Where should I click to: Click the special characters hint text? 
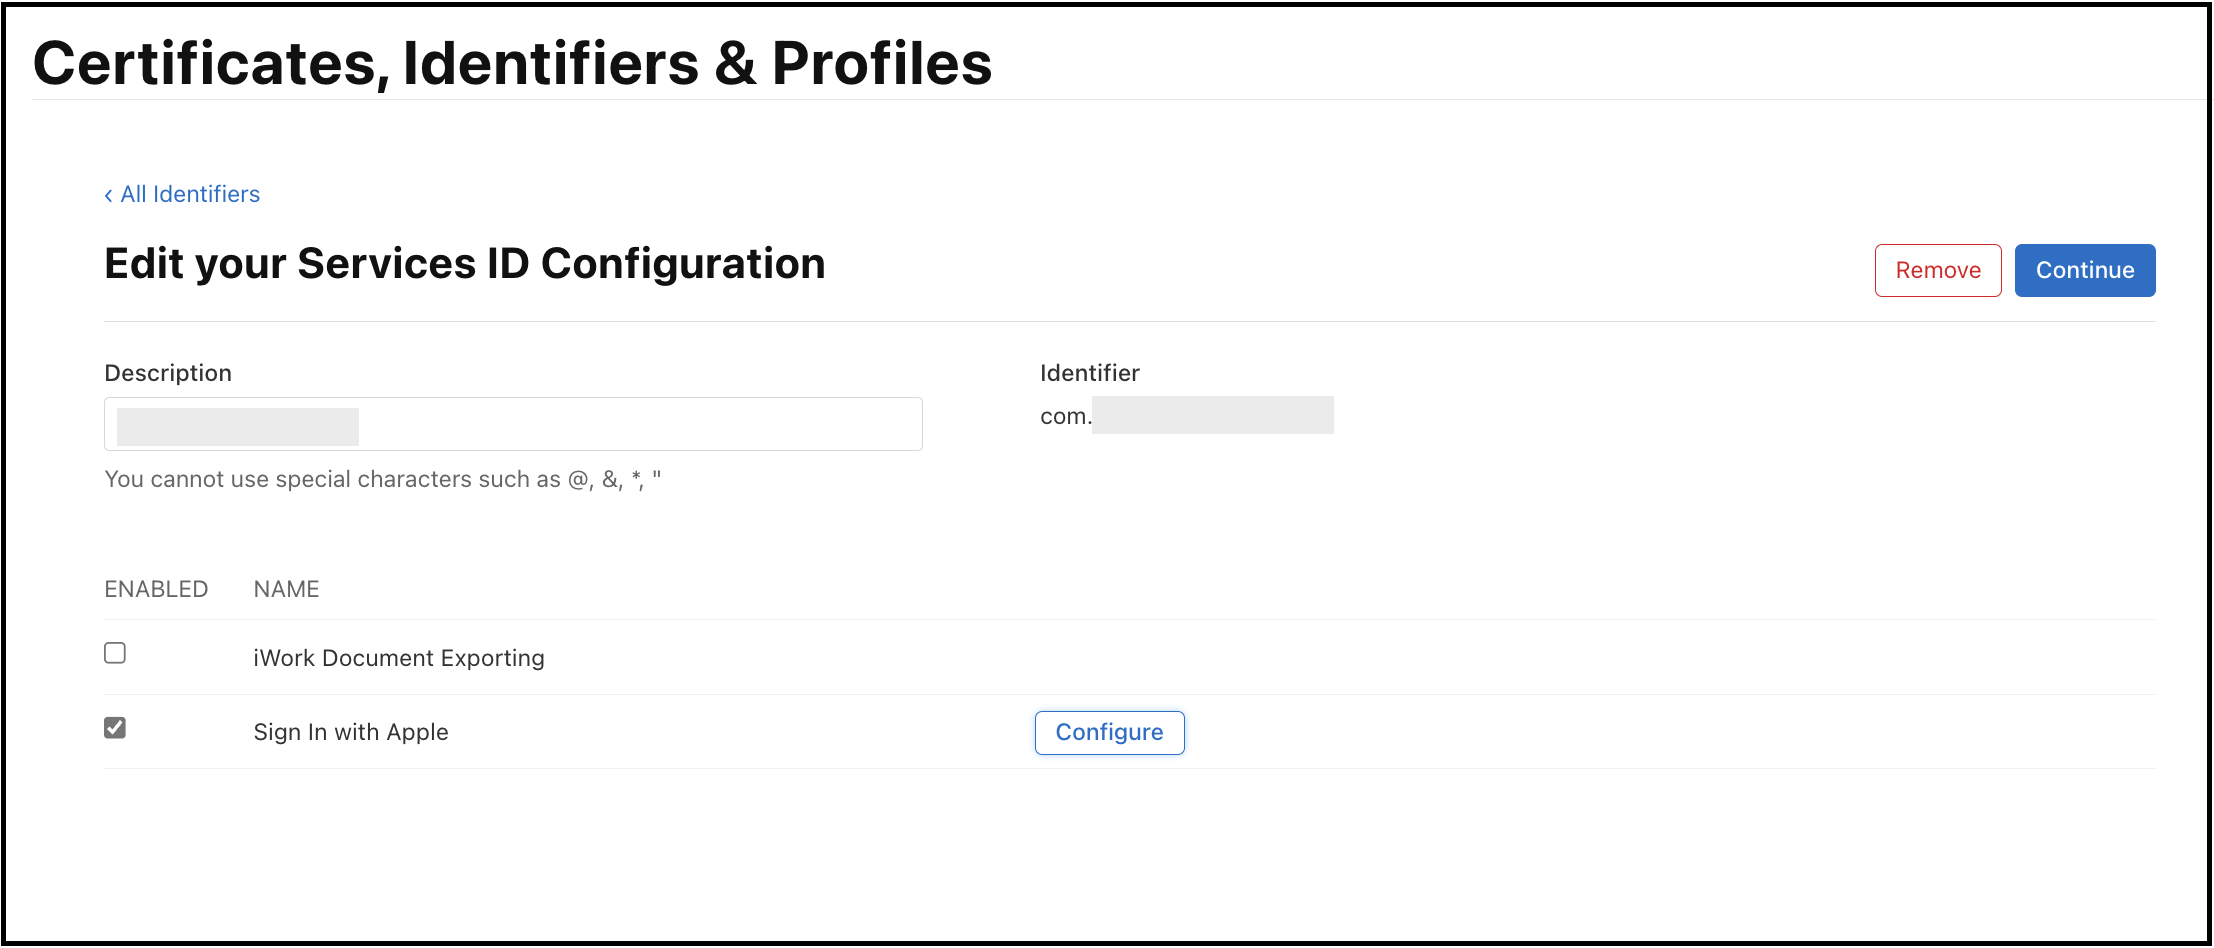(382, 479)
